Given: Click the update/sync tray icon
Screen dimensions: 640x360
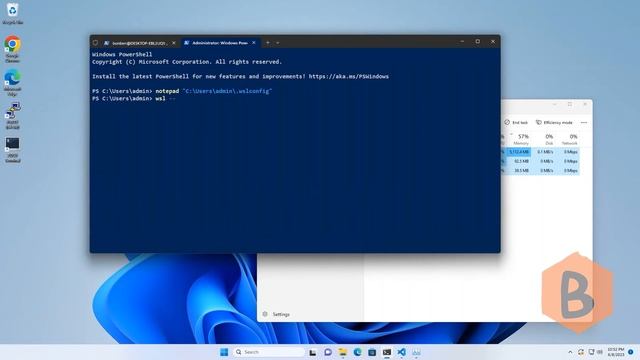Looking at the screenshot, I should click(581, 352).
